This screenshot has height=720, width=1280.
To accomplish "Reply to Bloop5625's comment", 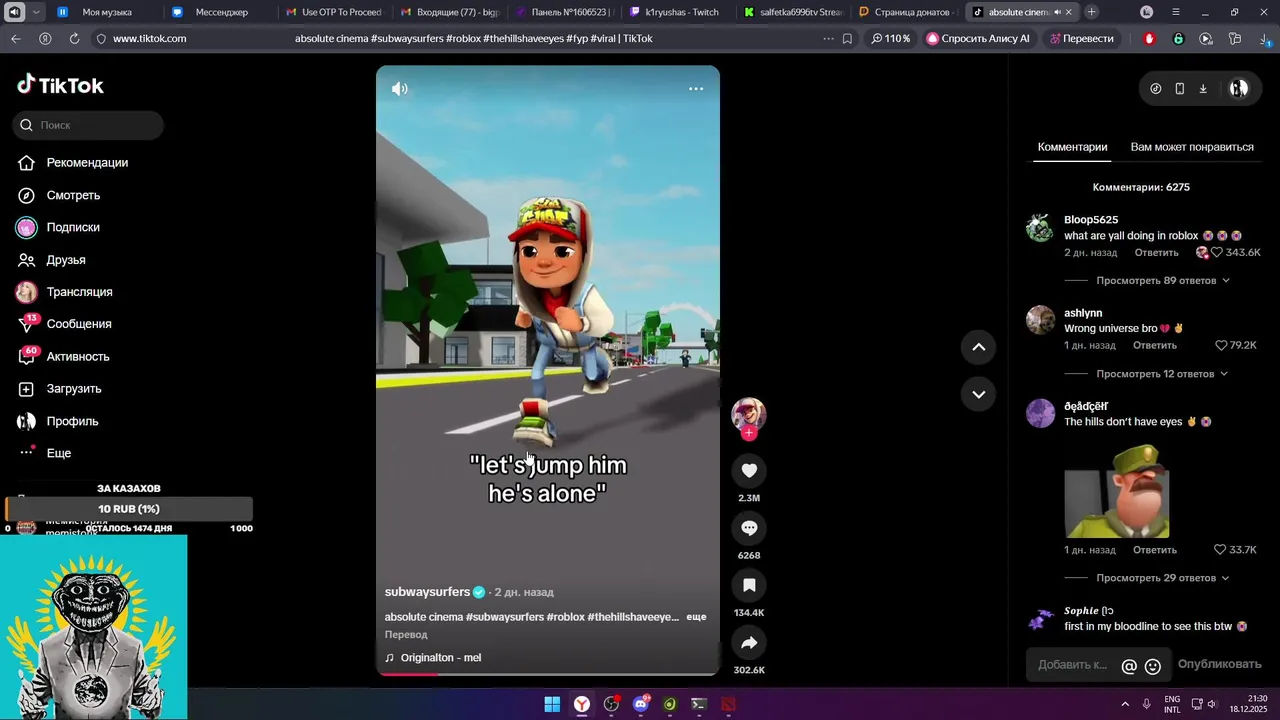I will (x=1156, y=253).
